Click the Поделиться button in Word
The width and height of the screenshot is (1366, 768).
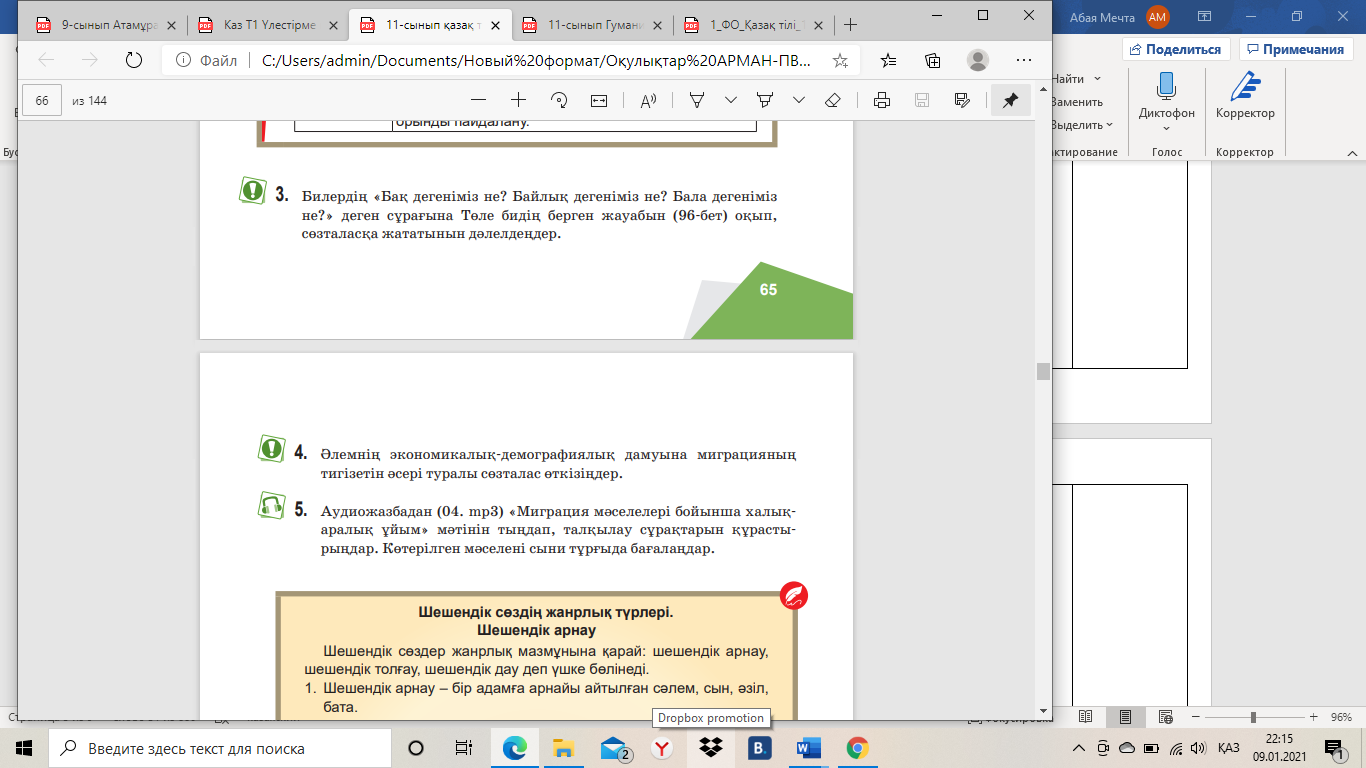point(1176,49)
